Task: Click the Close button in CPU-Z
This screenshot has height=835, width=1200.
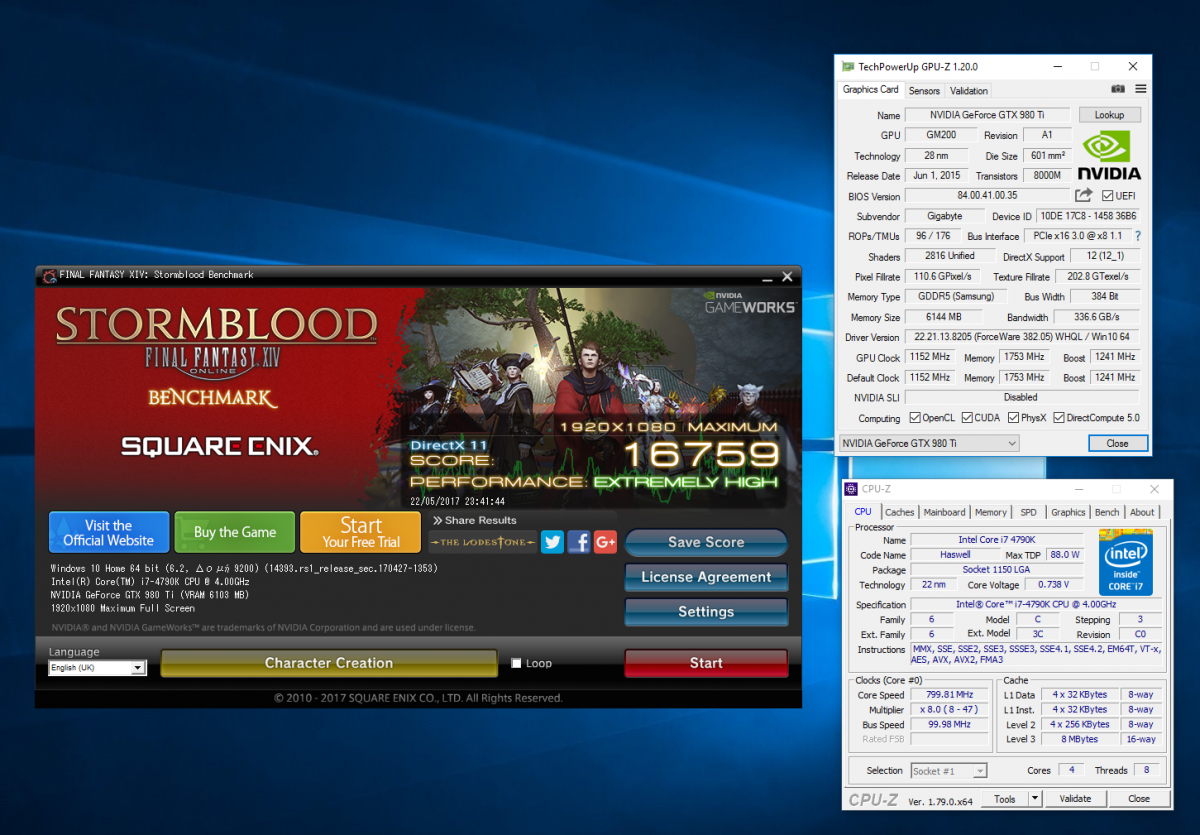Action: pyautogui.click(x=1138, y=799)
